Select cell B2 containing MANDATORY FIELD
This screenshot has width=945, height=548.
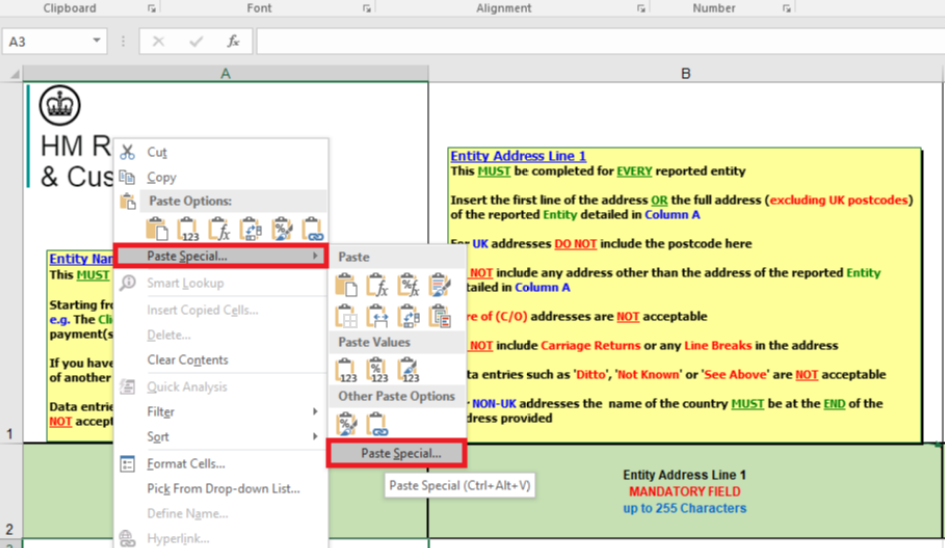coord(685,491)
